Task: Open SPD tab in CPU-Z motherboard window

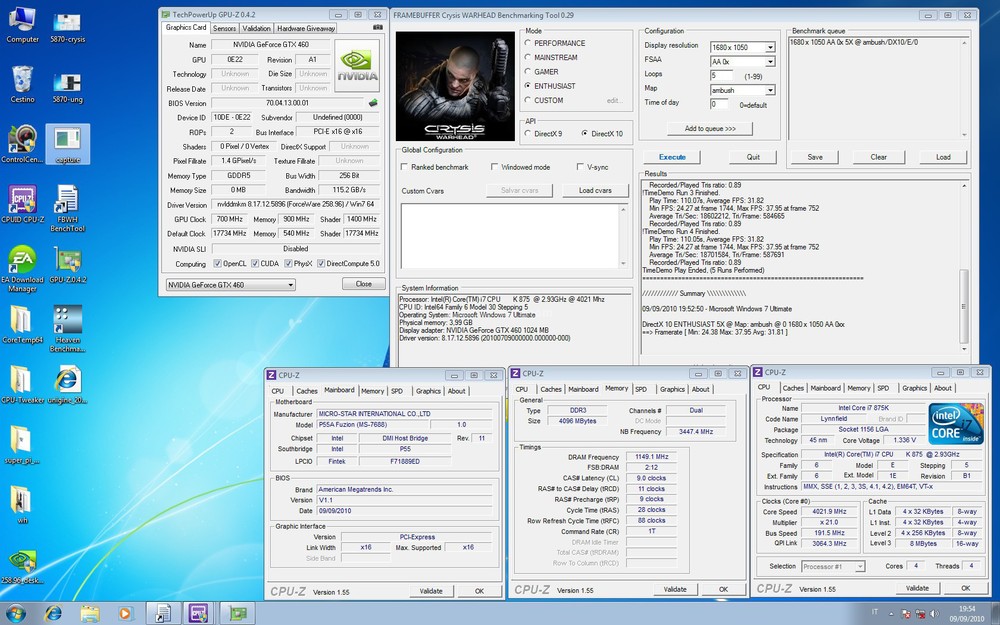Action: click(x=397, y=391)
